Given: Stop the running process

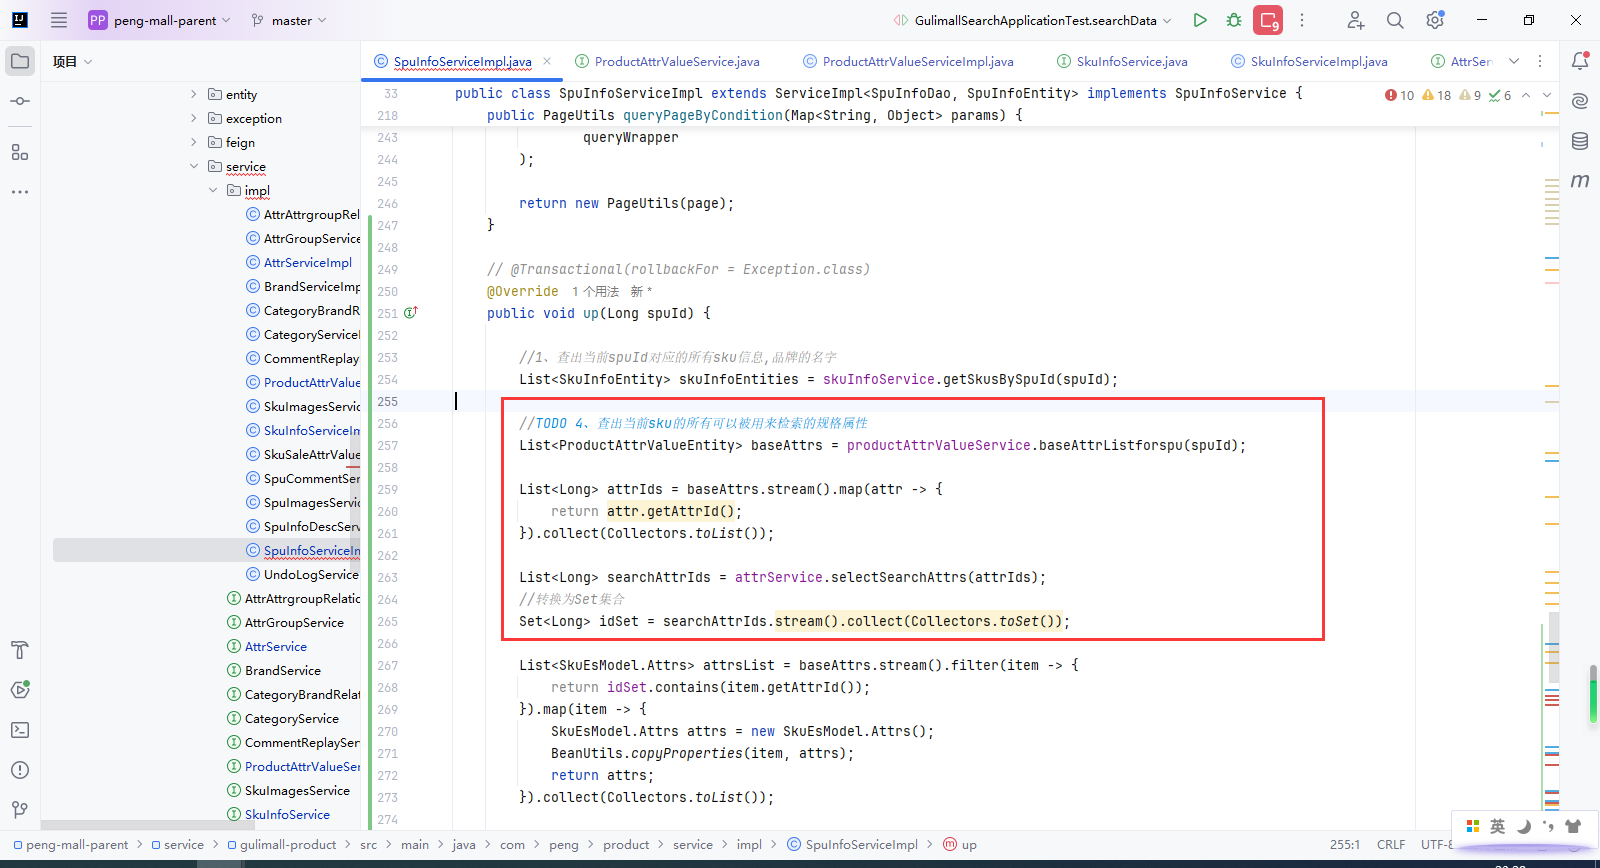Looking at the screenshot, I should click(1268, 20).
